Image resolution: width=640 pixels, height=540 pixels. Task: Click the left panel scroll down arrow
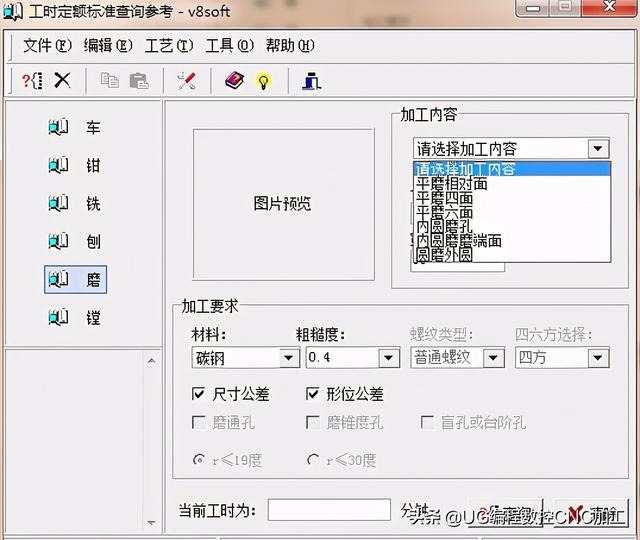tap(151, 522)
